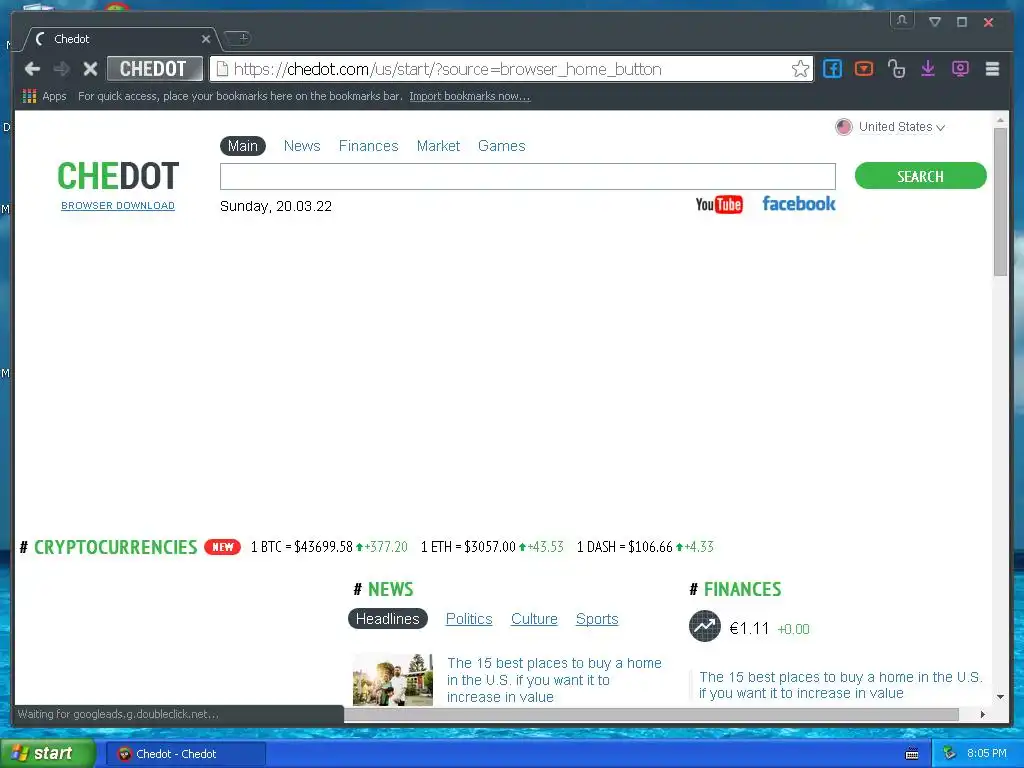
Task: Bookmark this page with the star icon
Action: click(x=800, y=69)
